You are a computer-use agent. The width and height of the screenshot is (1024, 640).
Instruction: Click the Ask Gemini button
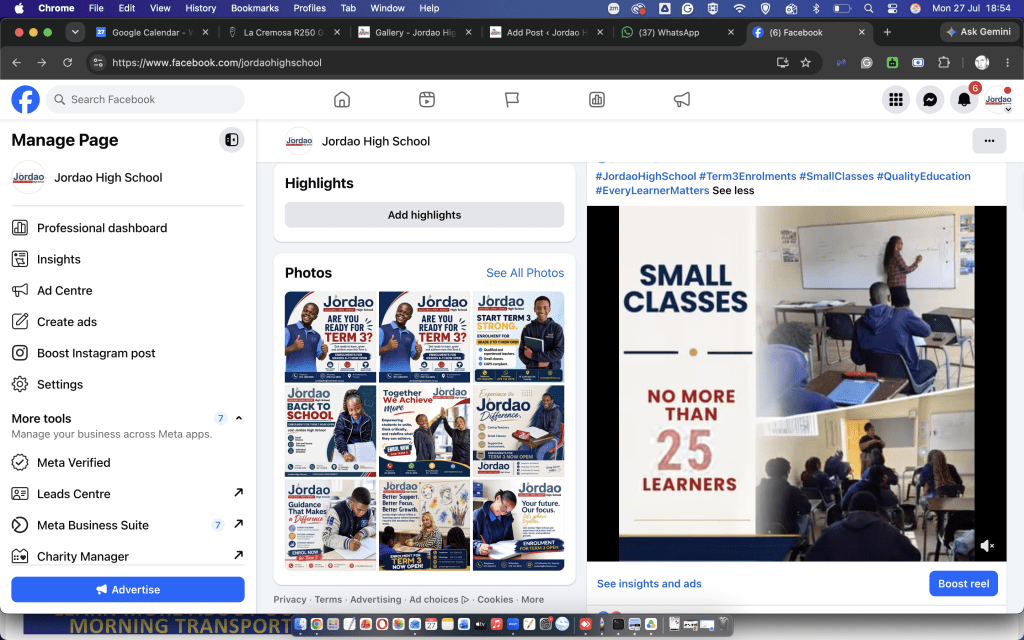pyautogui.click(x=978, y=32)
